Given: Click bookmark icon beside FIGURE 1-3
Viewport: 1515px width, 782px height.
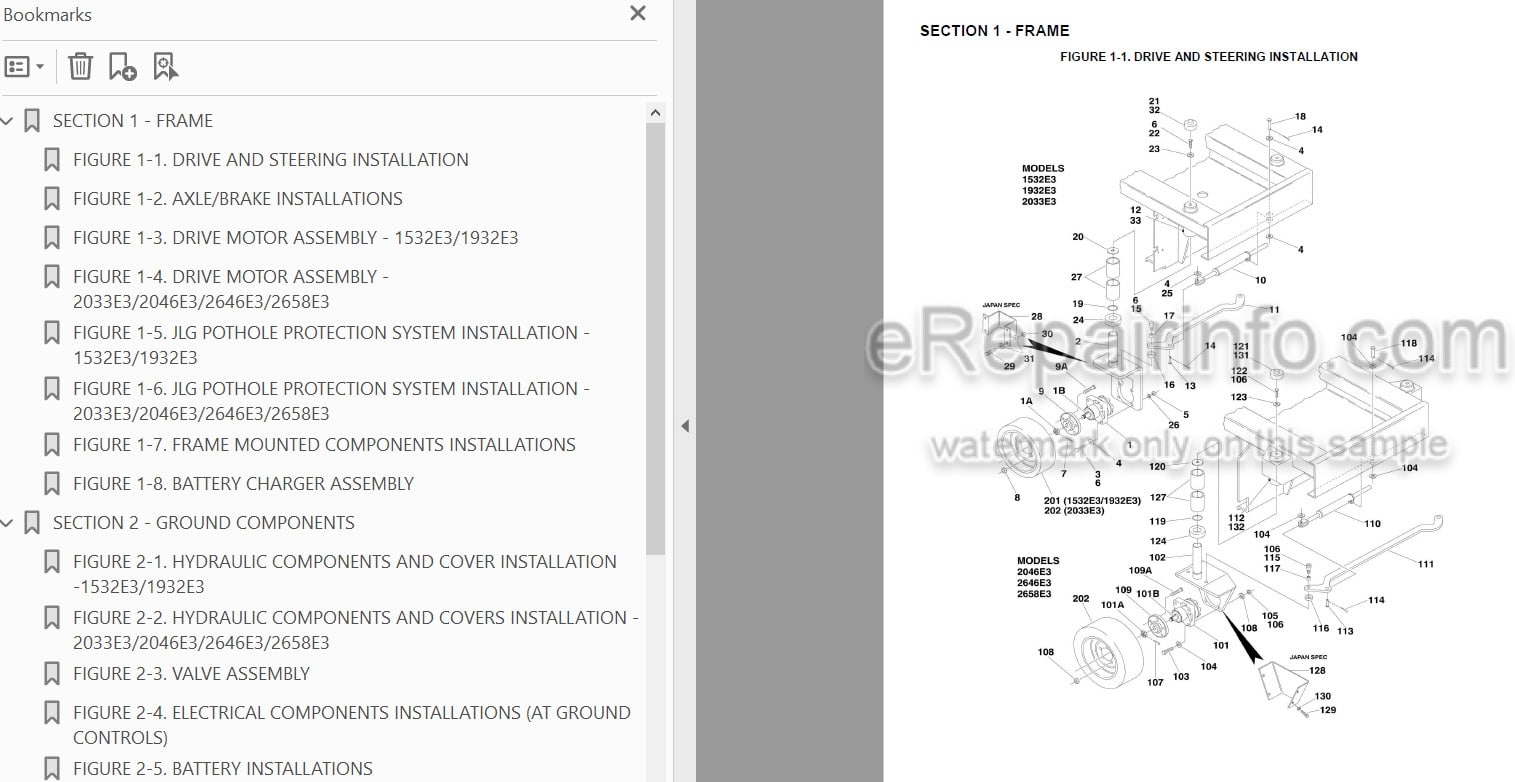Looking at the screenshot, I should click(52, 238).
